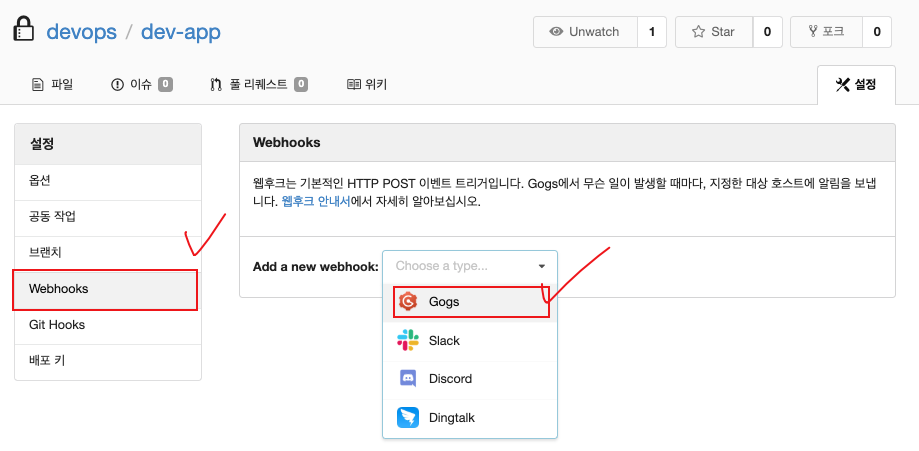Open the 설정 tab
The height and width of the screenshot is (451, 919).
[856, 84]
